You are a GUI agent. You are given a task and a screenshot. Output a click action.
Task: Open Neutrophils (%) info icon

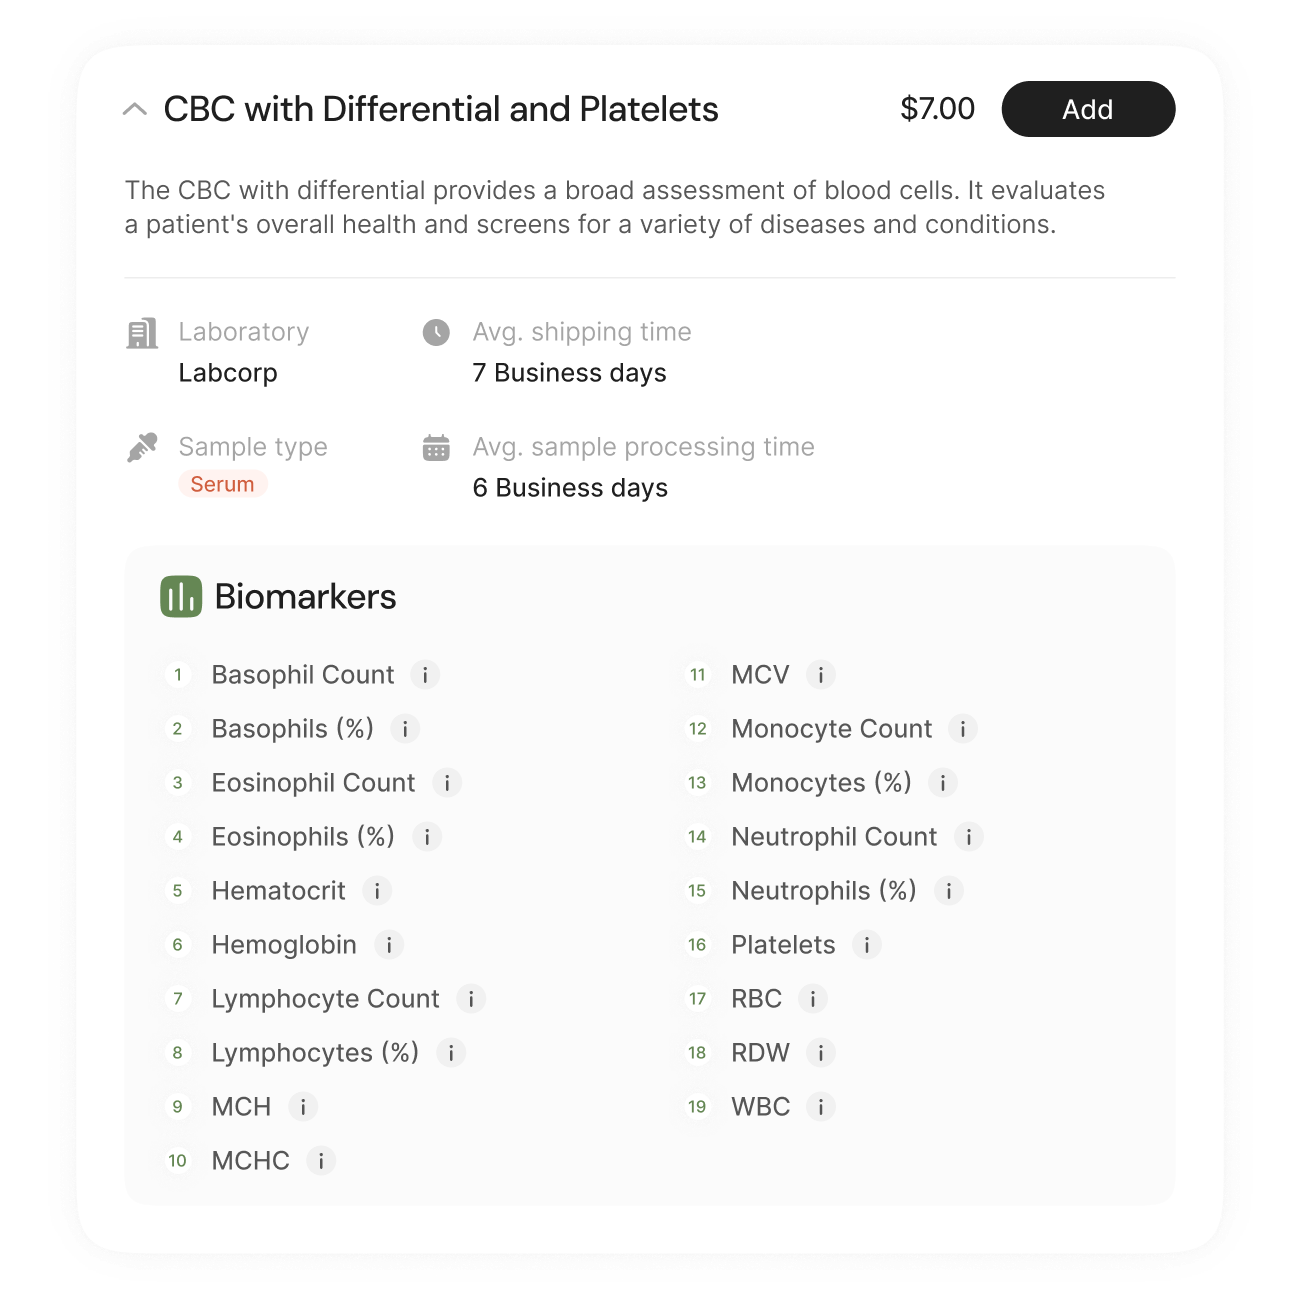[x=949, y=891]
